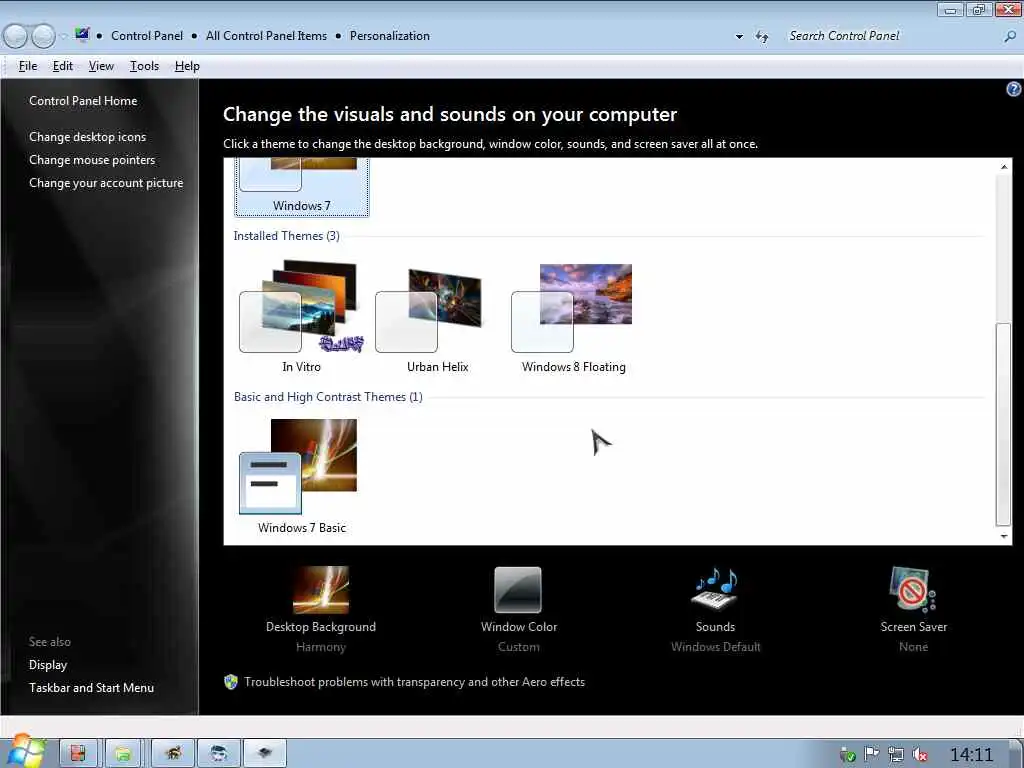Click the safely remove hardware tray icon
Viewport: 1024px width, 768px height.
tap(847, 756)
